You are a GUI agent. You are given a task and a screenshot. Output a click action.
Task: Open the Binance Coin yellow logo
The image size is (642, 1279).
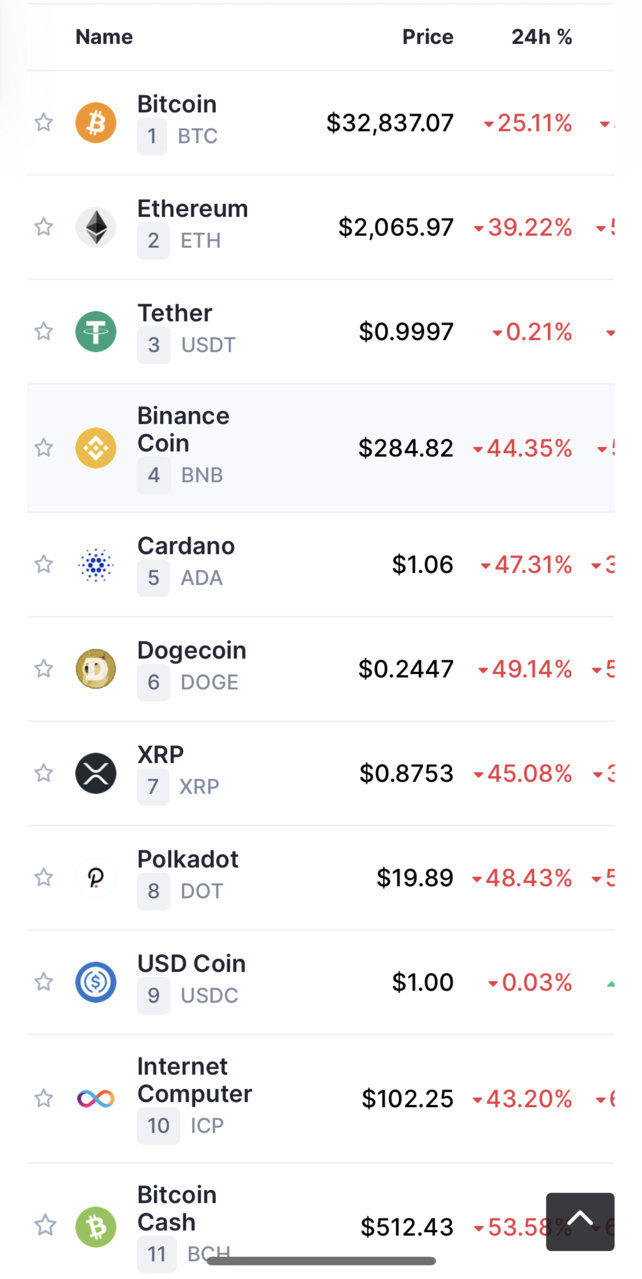click(x=96, y=448)
